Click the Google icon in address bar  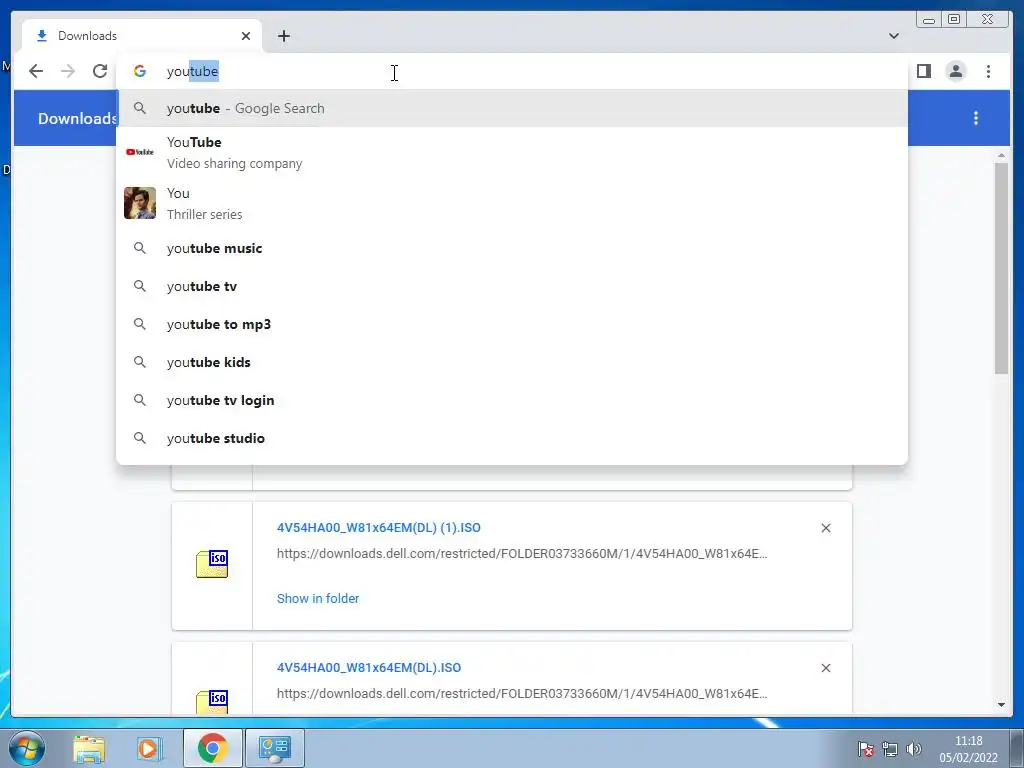pyautogui.click(x=140, y=71)
